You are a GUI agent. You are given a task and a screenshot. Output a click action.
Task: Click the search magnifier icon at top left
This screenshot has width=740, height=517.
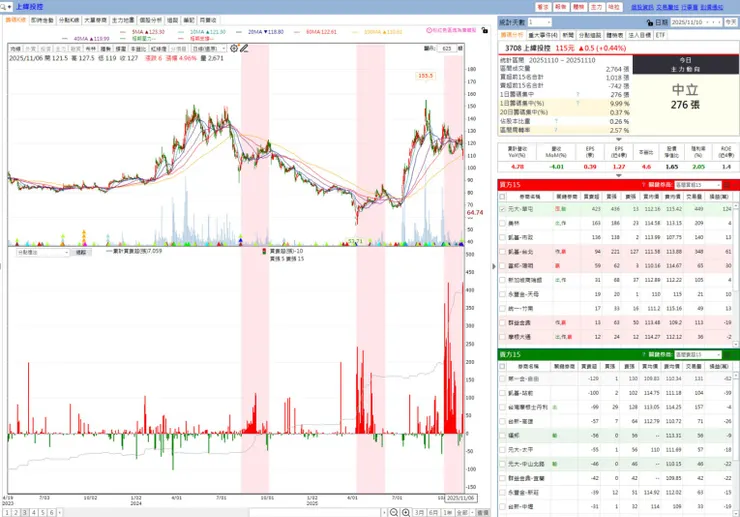point(3,7)
